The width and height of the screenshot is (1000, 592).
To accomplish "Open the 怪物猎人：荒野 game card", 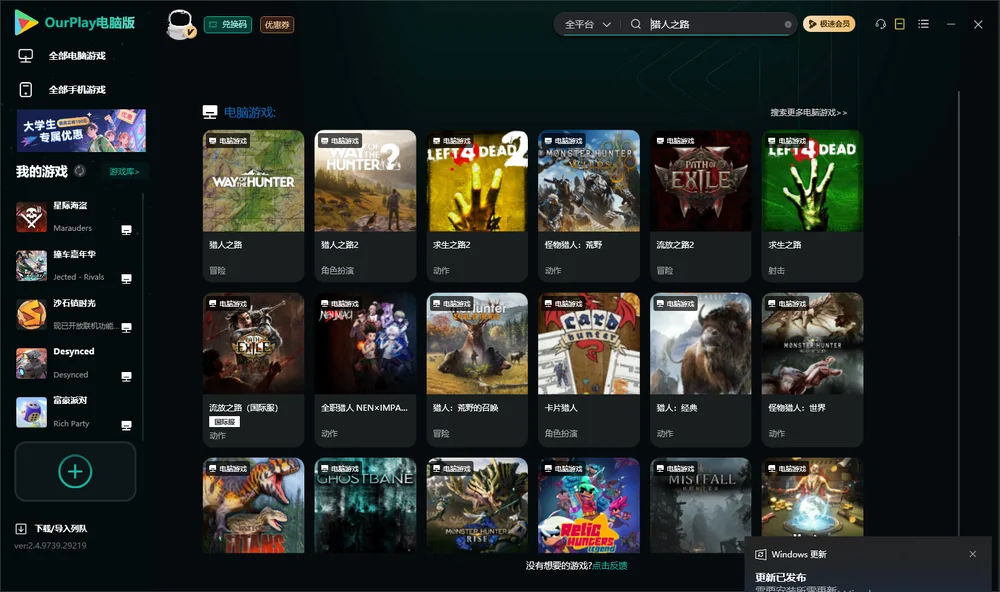I will pos(589,205).
